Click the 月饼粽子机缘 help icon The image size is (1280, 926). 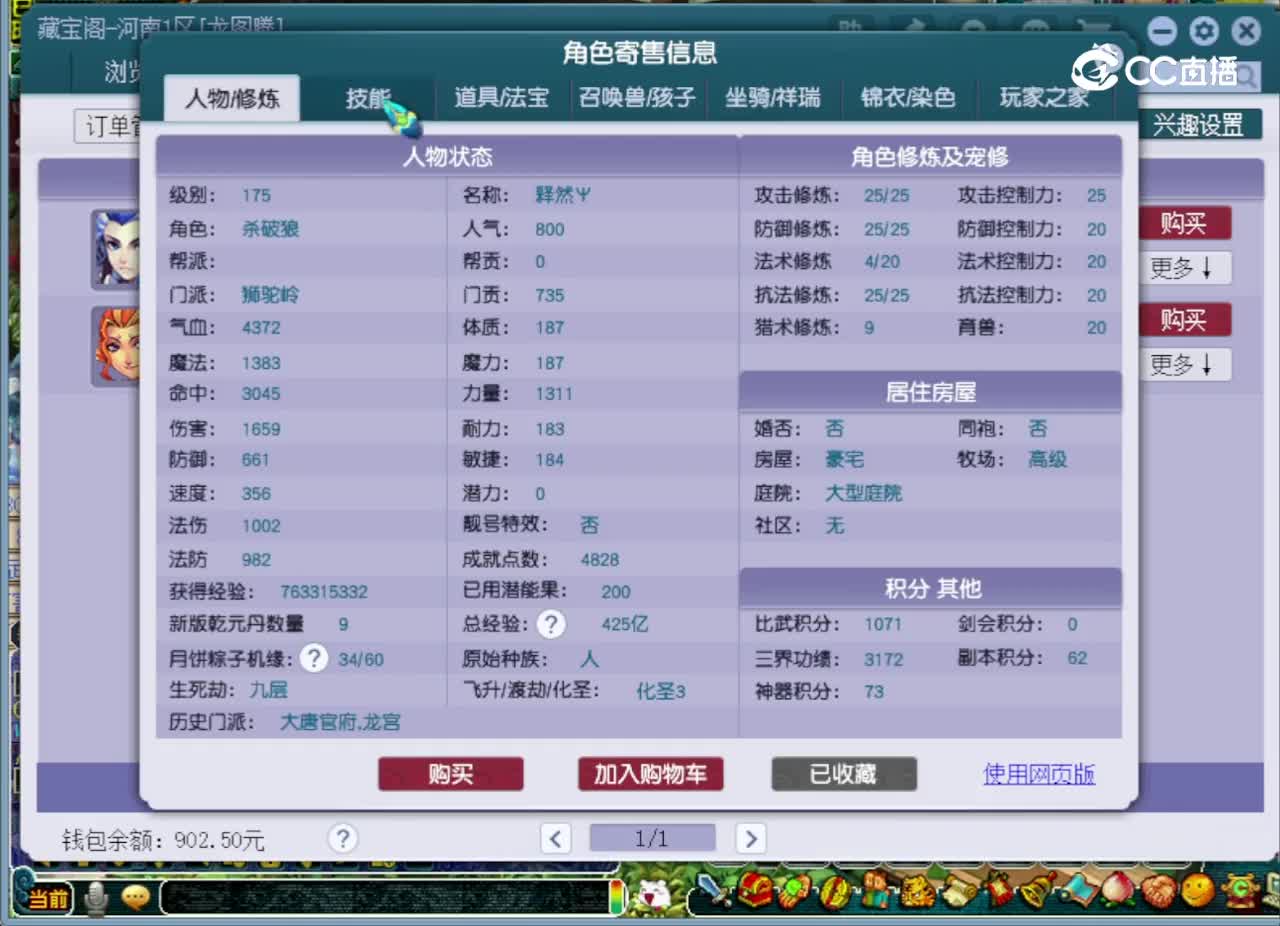point(314,658)
